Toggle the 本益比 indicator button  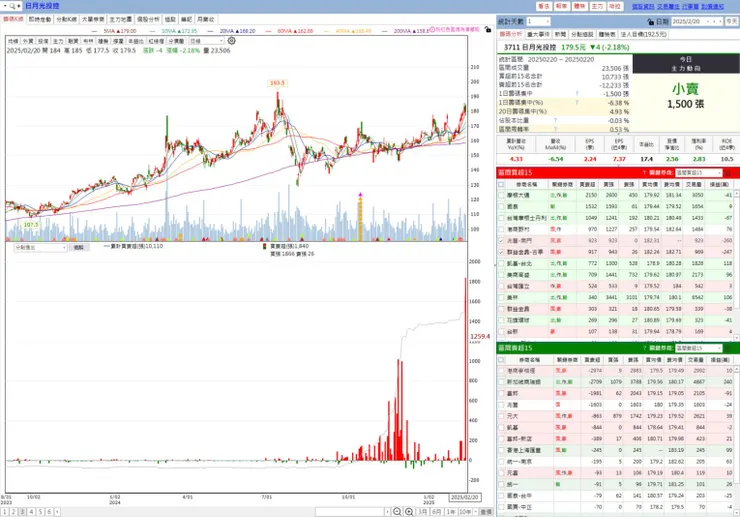pyautogui.click(x=135, y=41)
